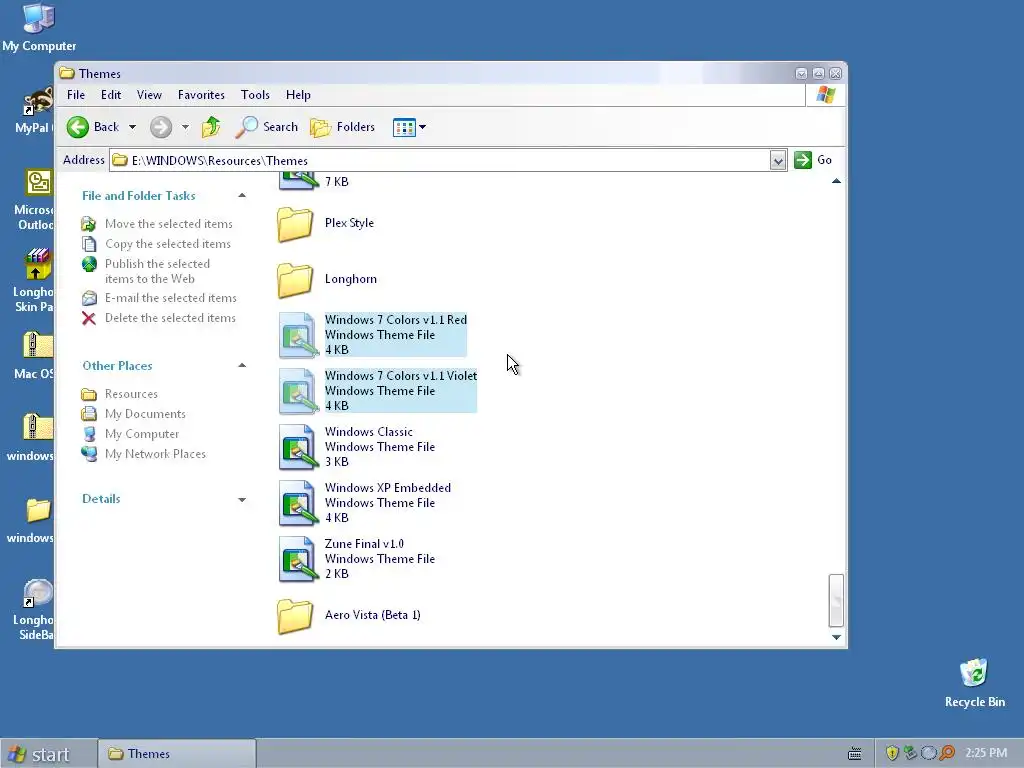Screen dimensions: 1024x768
Task: Expand the Address bar dropdown
Action: [777, 160]
